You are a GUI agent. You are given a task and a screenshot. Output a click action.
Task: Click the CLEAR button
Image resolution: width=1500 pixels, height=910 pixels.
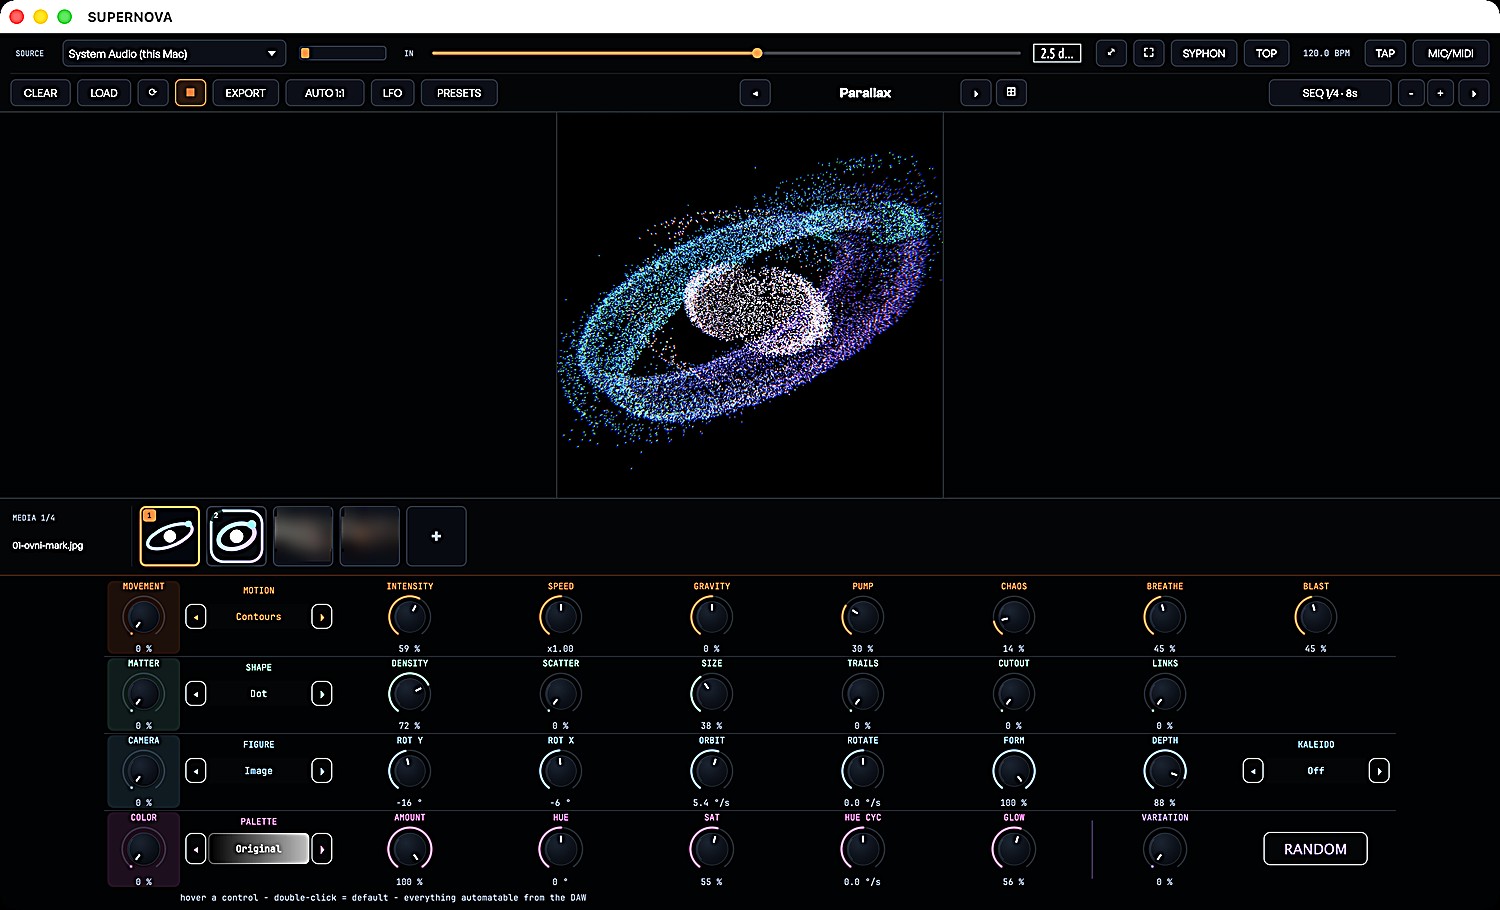[41, 93]
